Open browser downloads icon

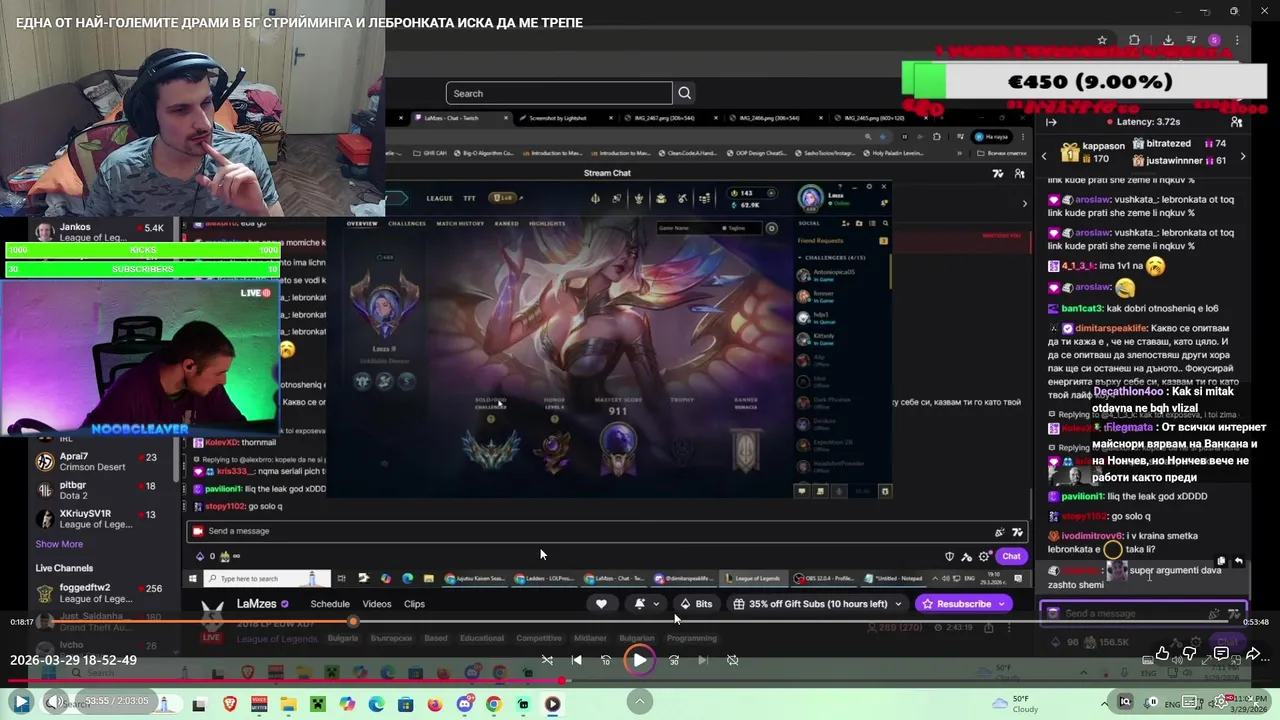tap(1168, 40)
